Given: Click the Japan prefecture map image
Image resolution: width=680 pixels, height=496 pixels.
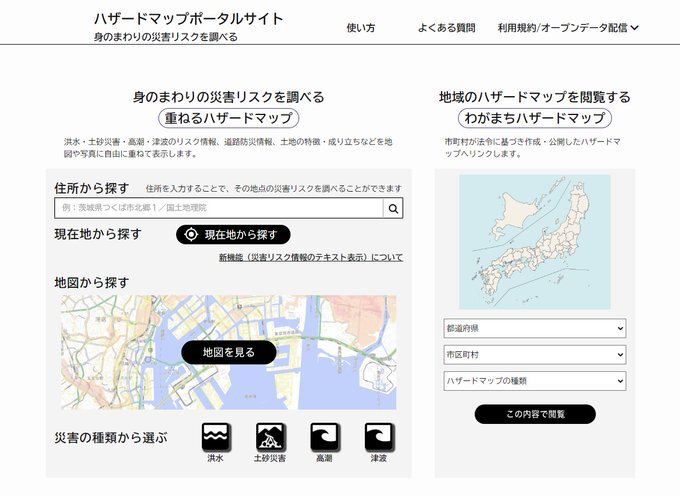Looking at the screenshot, I should (535, 241).
